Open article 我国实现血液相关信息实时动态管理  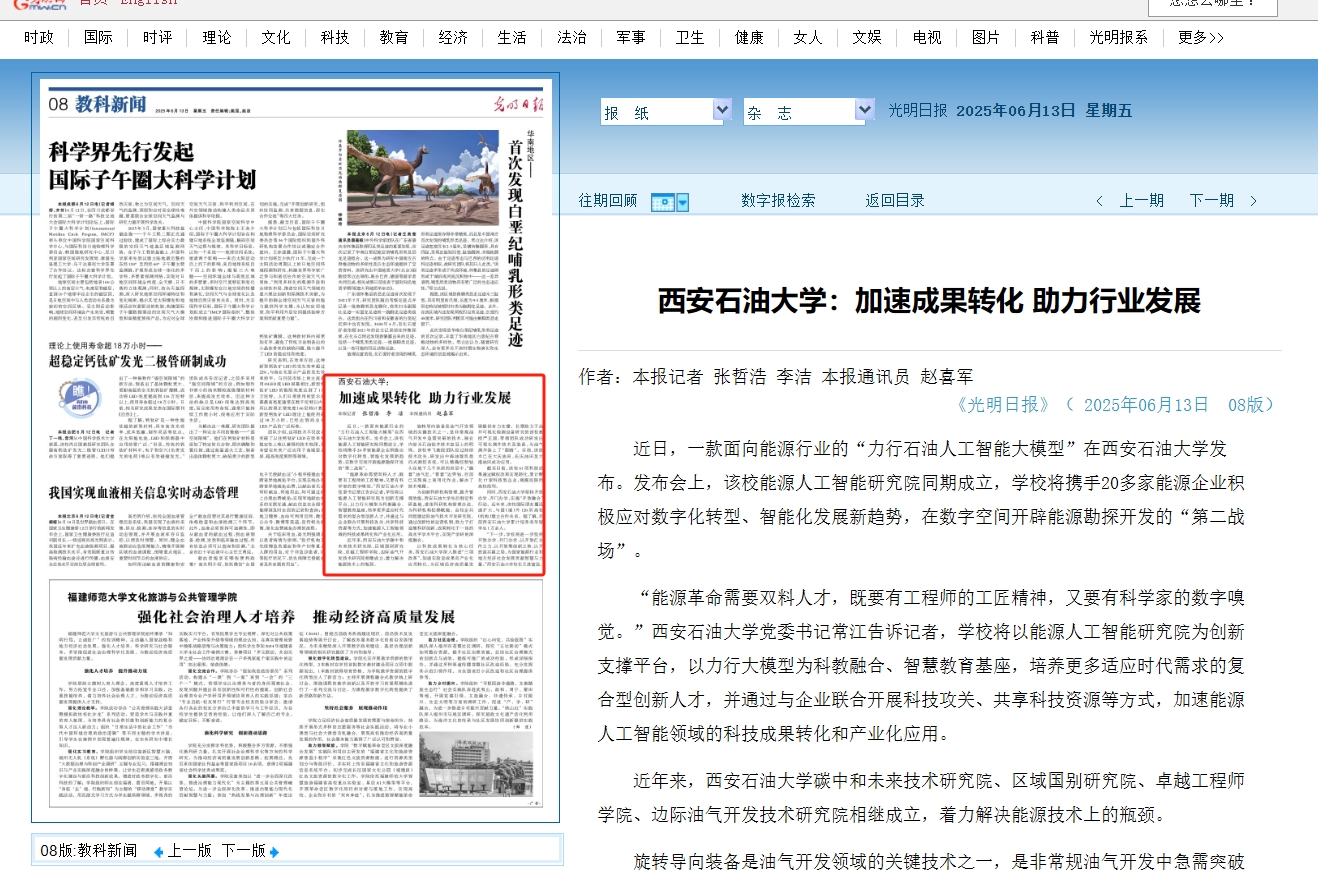[144, 492]
